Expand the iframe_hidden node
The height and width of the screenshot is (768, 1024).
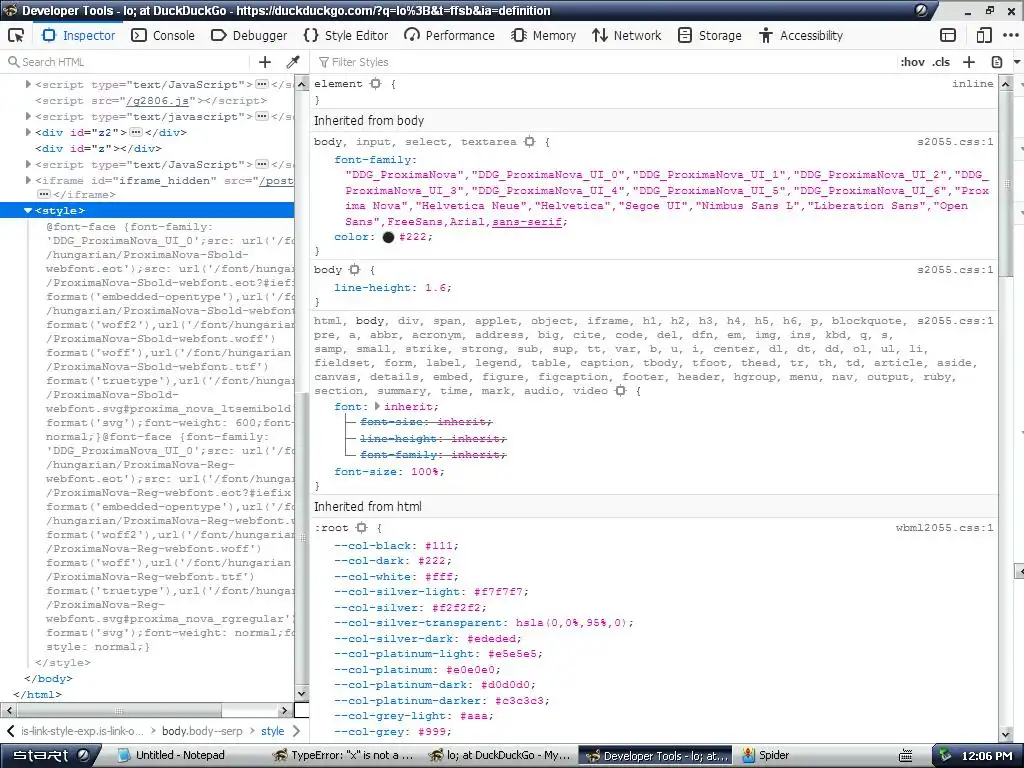[28, 180]
